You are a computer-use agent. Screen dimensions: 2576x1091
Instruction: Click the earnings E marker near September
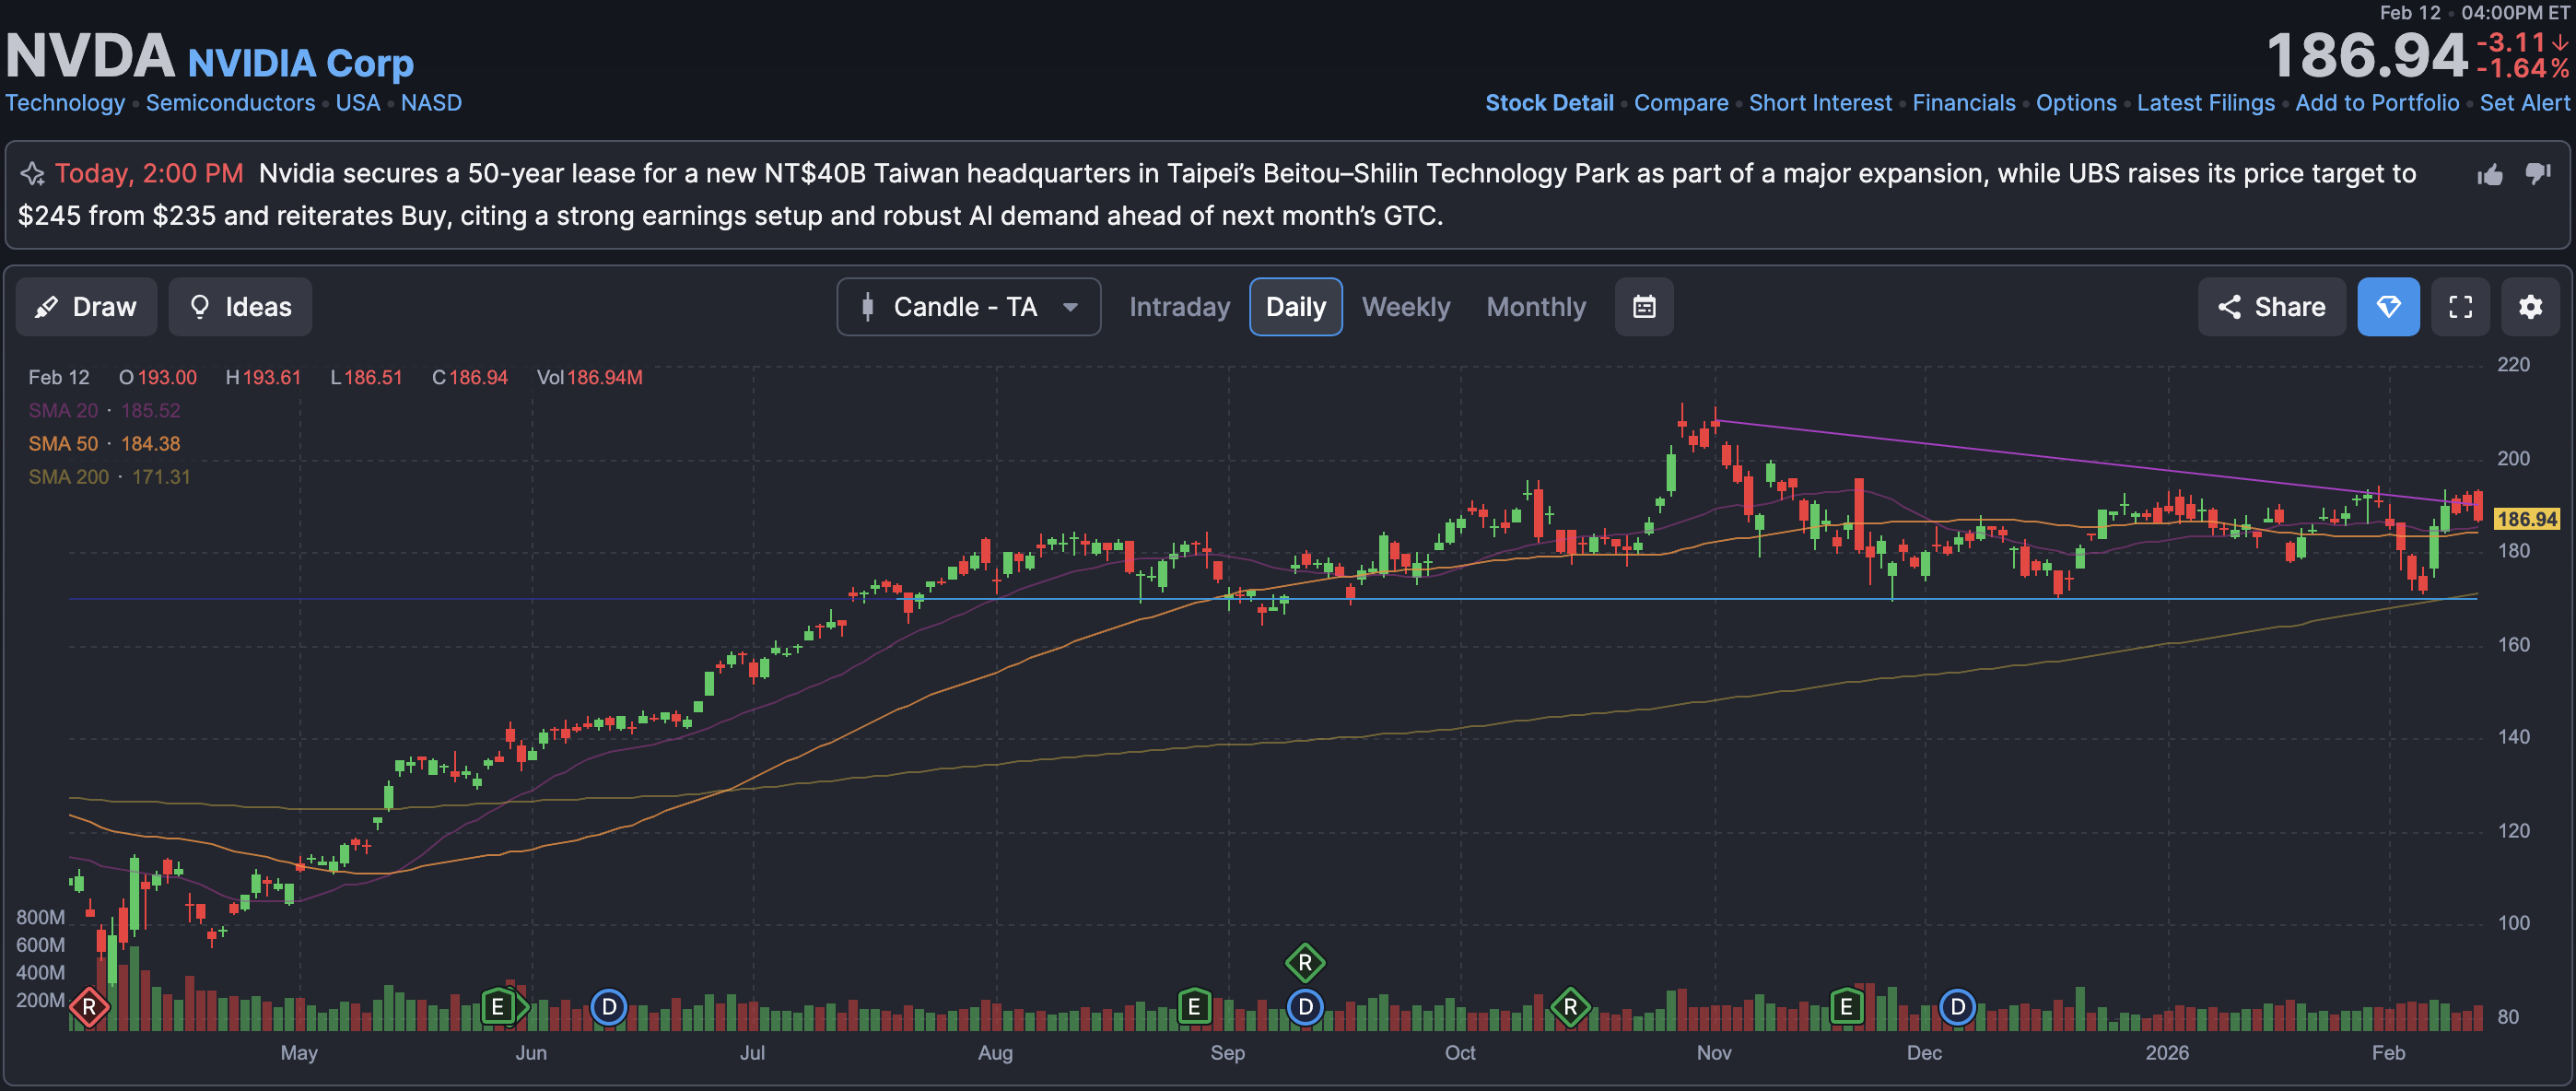pos(1193,1006)
